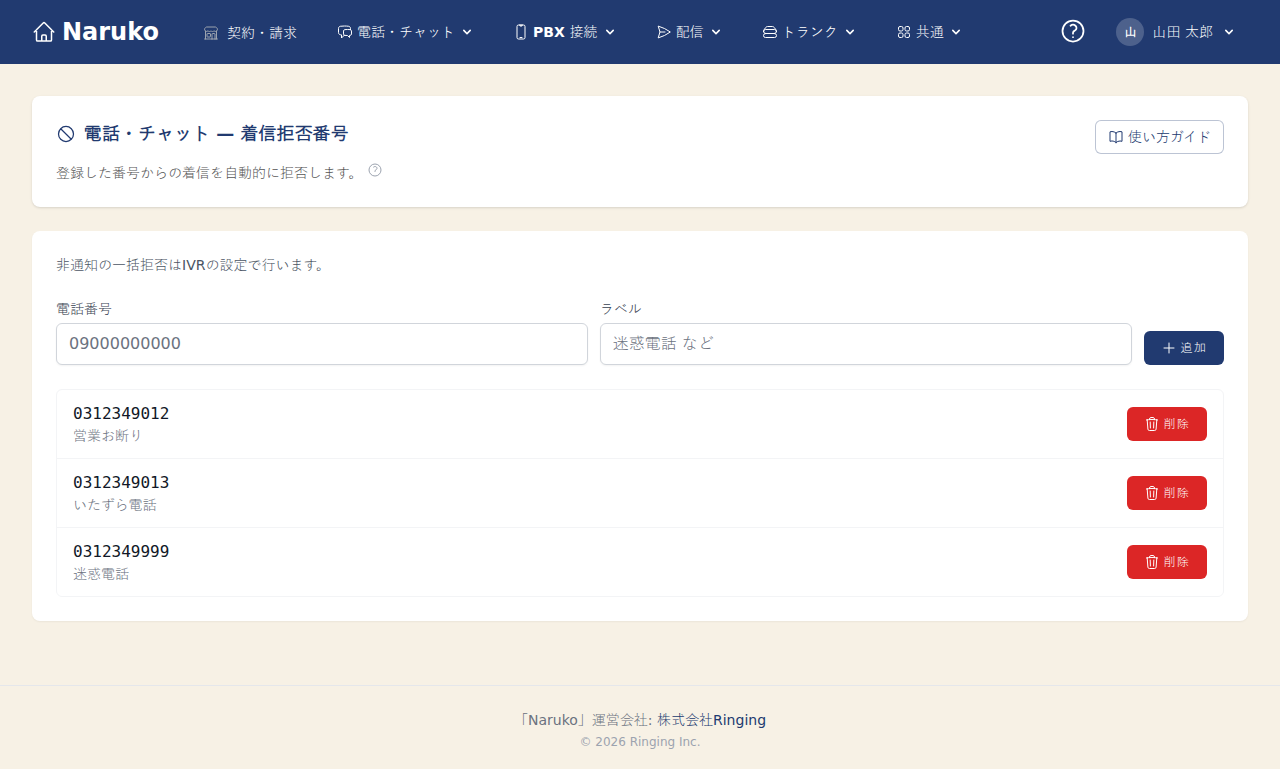
Task: Click the 契約・請求 billing icon
Action: click(211, 32)
